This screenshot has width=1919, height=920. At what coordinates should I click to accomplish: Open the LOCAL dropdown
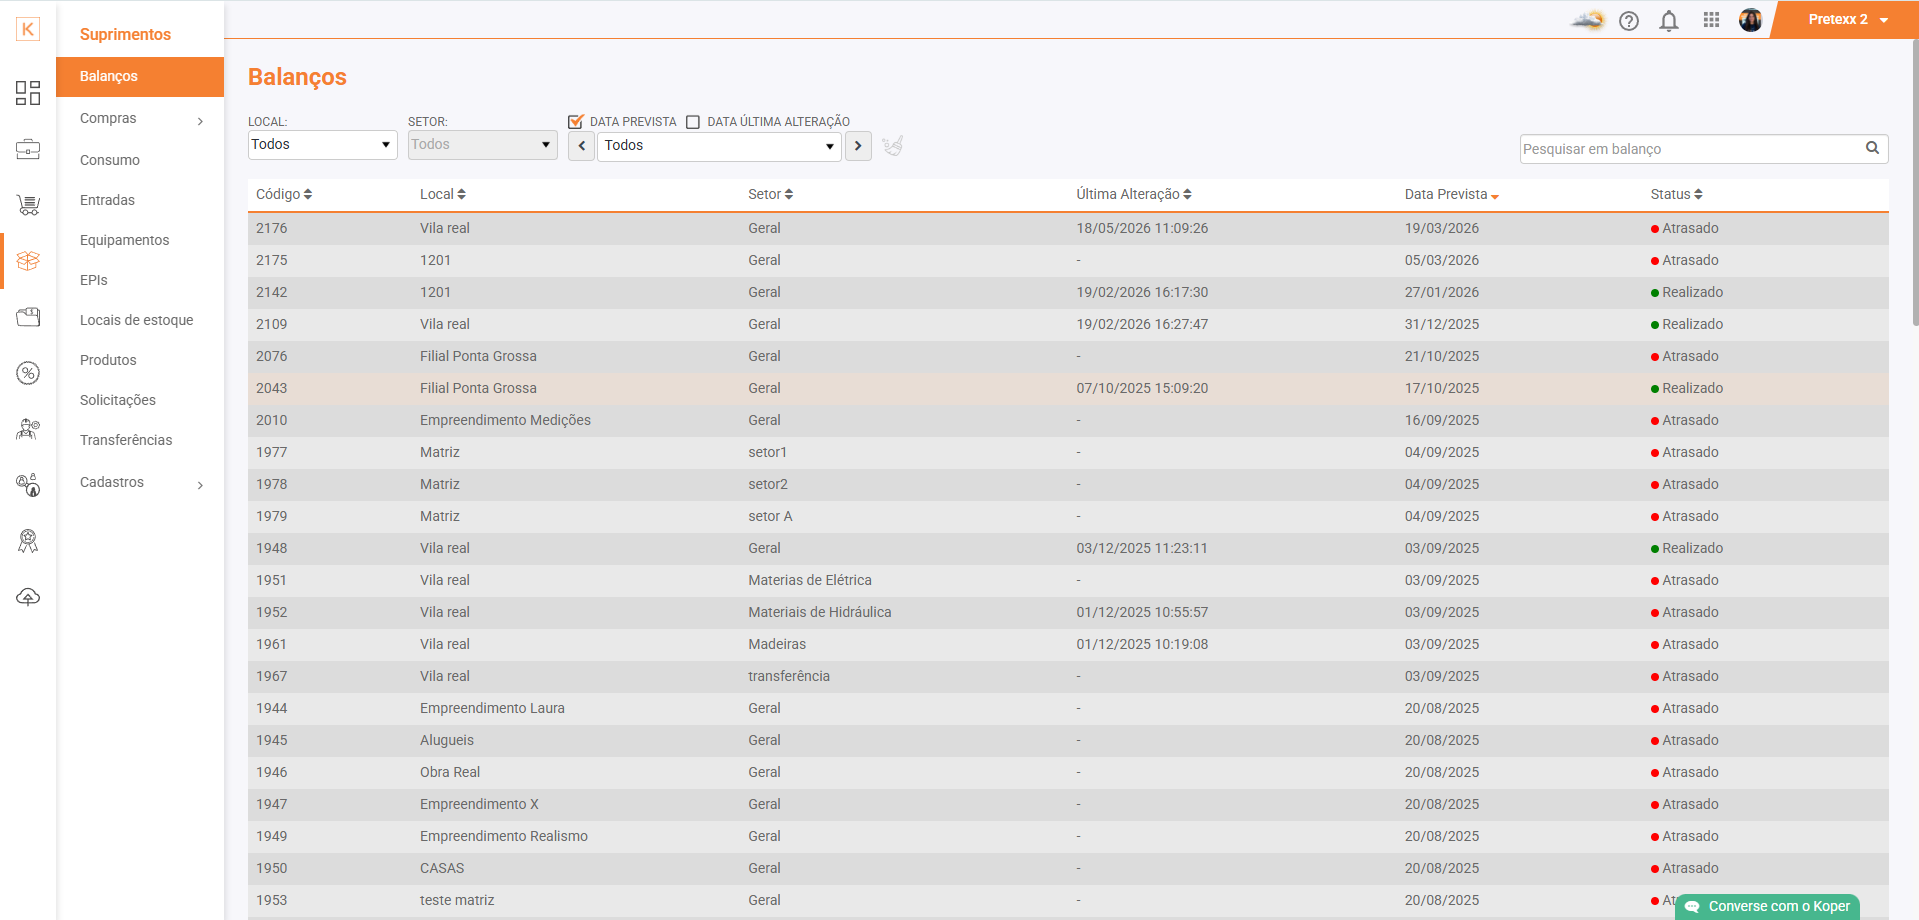point(322,145)
